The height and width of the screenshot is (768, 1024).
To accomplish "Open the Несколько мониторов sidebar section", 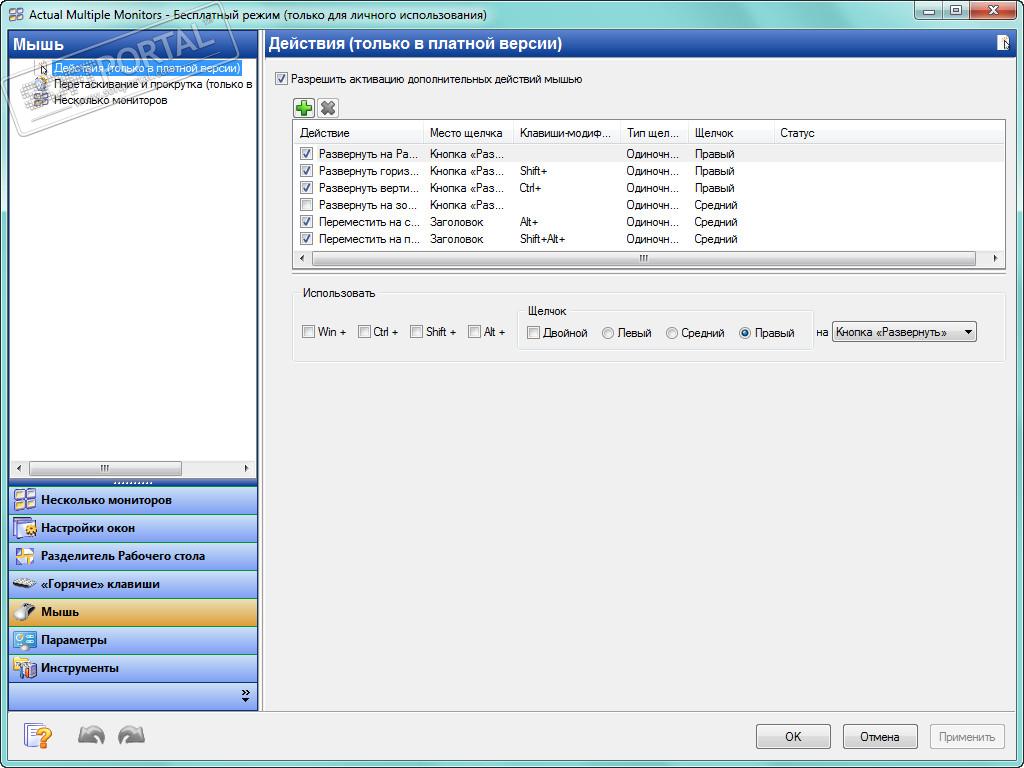I will (x=133, y=500).
